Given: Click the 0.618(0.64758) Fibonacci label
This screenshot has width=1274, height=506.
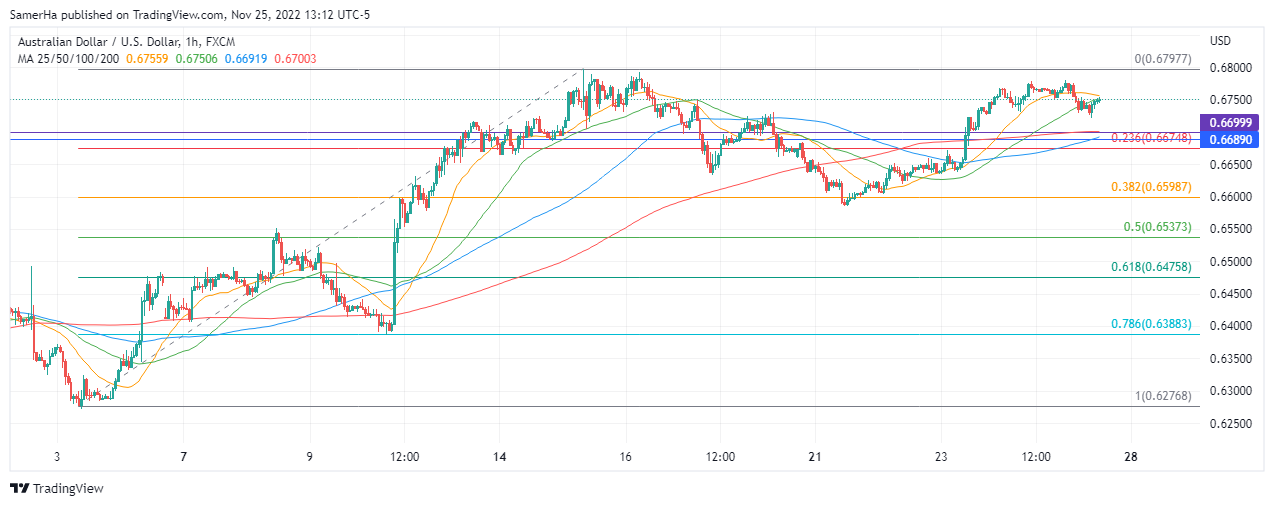Looking at the screenshot, I should point(1151,267).
